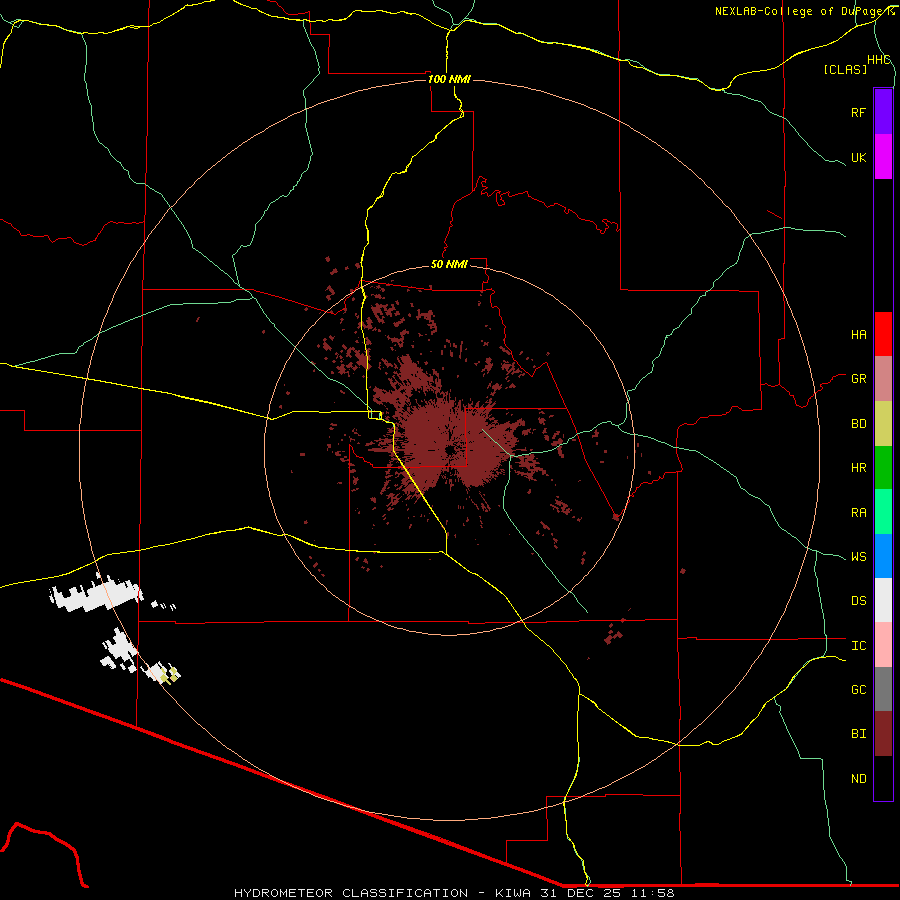
Task: Click the "HA" legend label
Action: (x=858, y=334)
